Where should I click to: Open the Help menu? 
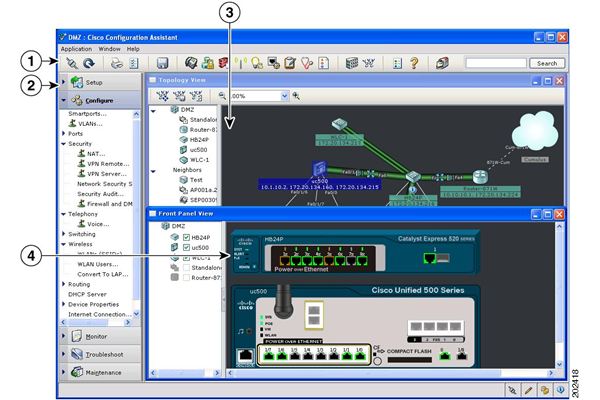click(x=133, y=49)
